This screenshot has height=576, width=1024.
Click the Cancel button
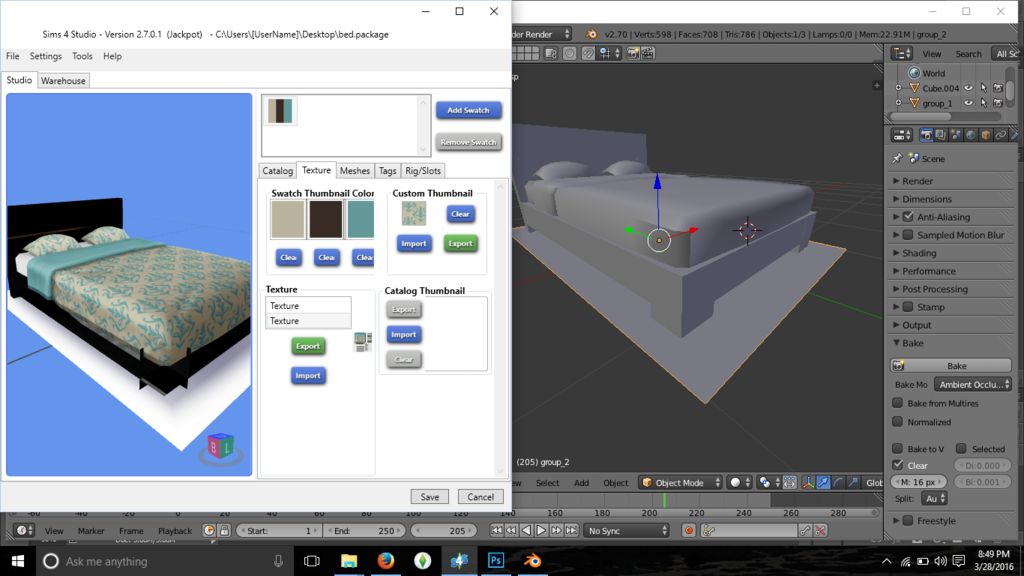[481, 497]
